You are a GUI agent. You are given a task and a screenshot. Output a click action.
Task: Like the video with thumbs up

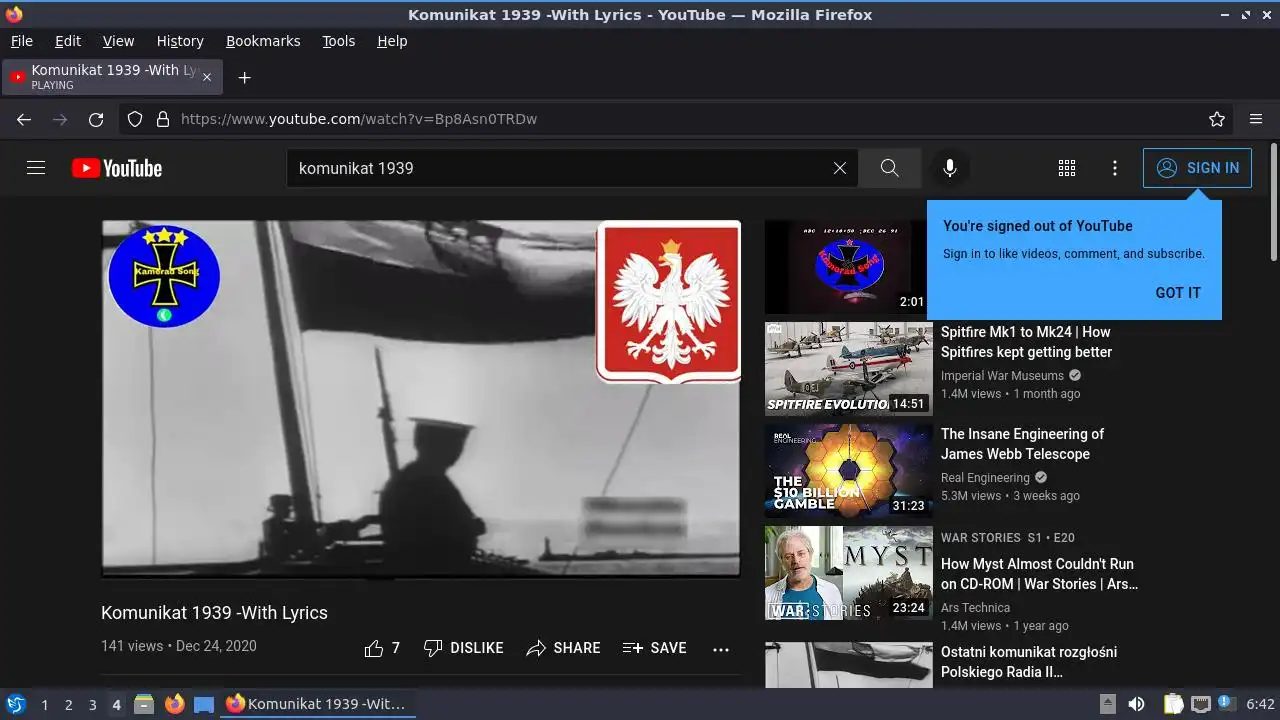[382, 648]
